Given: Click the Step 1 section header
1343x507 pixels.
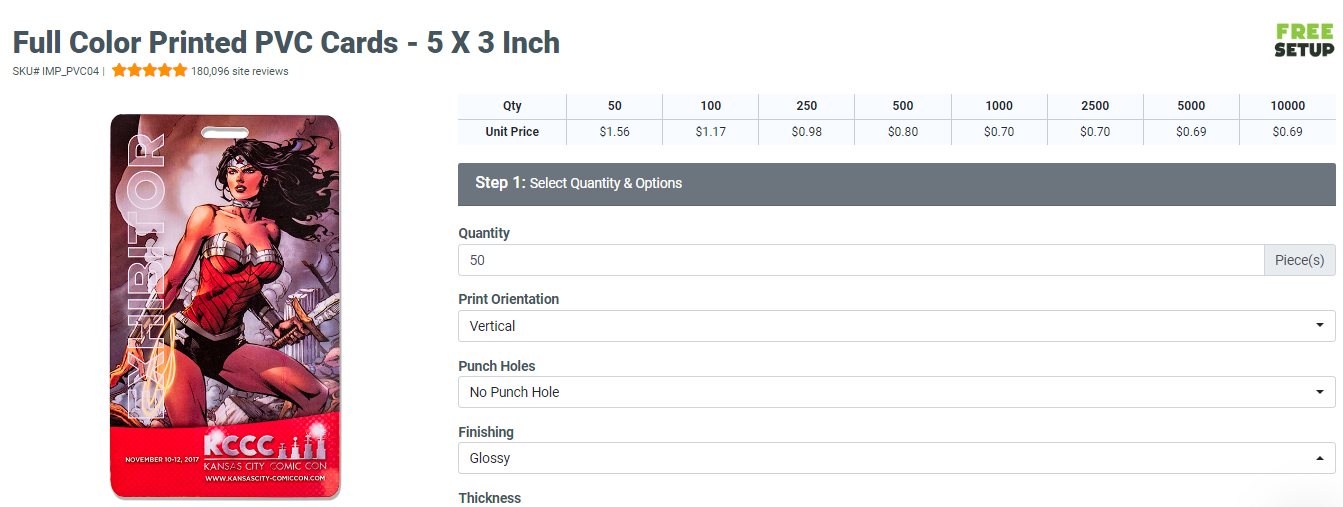Looking at the screenshot, I should 896,184.
